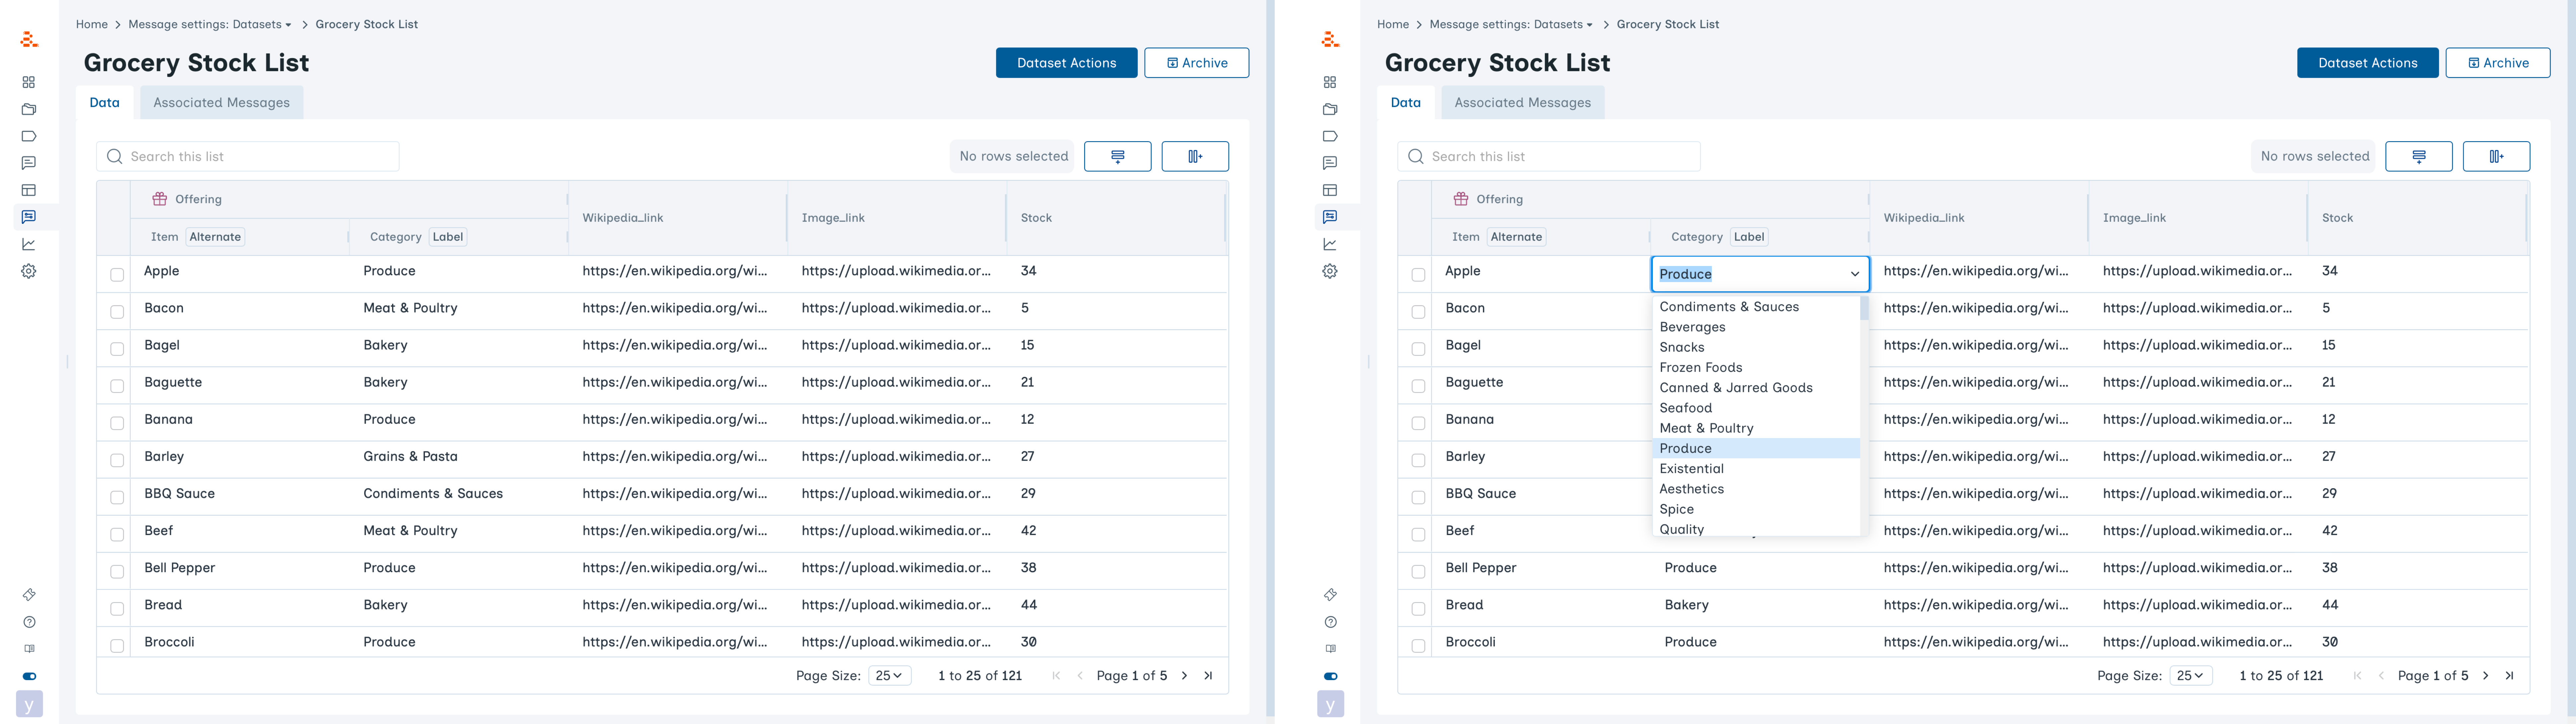Screen dimensions: 2576x724
Task: Click help question-mark icon in left pane sidebar
Action: (29, 622)
